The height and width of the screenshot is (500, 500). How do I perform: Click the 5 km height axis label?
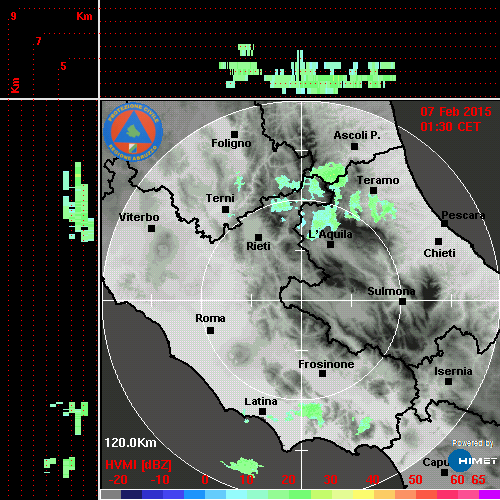[63, 66]
